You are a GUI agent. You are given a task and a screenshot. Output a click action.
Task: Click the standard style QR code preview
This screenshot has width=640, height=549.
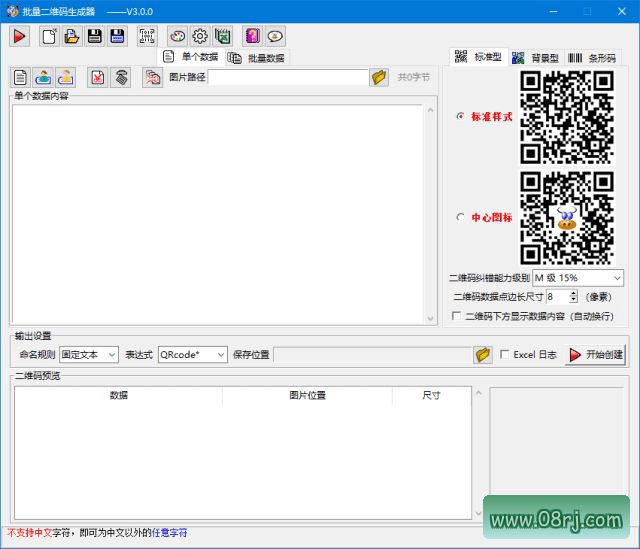point(567,118)
